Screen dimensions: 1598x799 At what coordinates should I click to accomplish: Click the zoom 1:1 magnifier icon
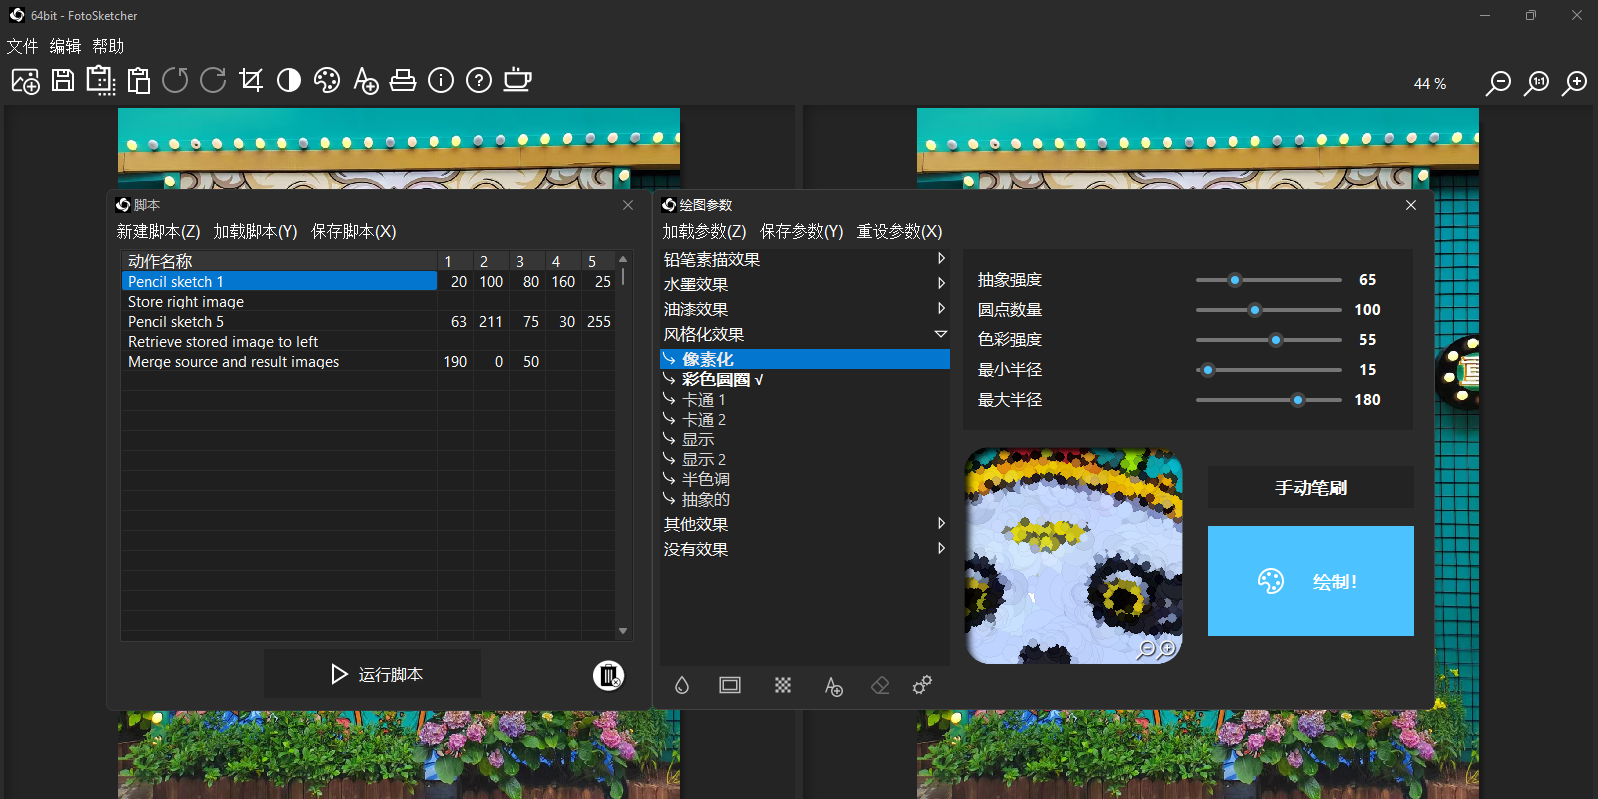click(1536, 83)
